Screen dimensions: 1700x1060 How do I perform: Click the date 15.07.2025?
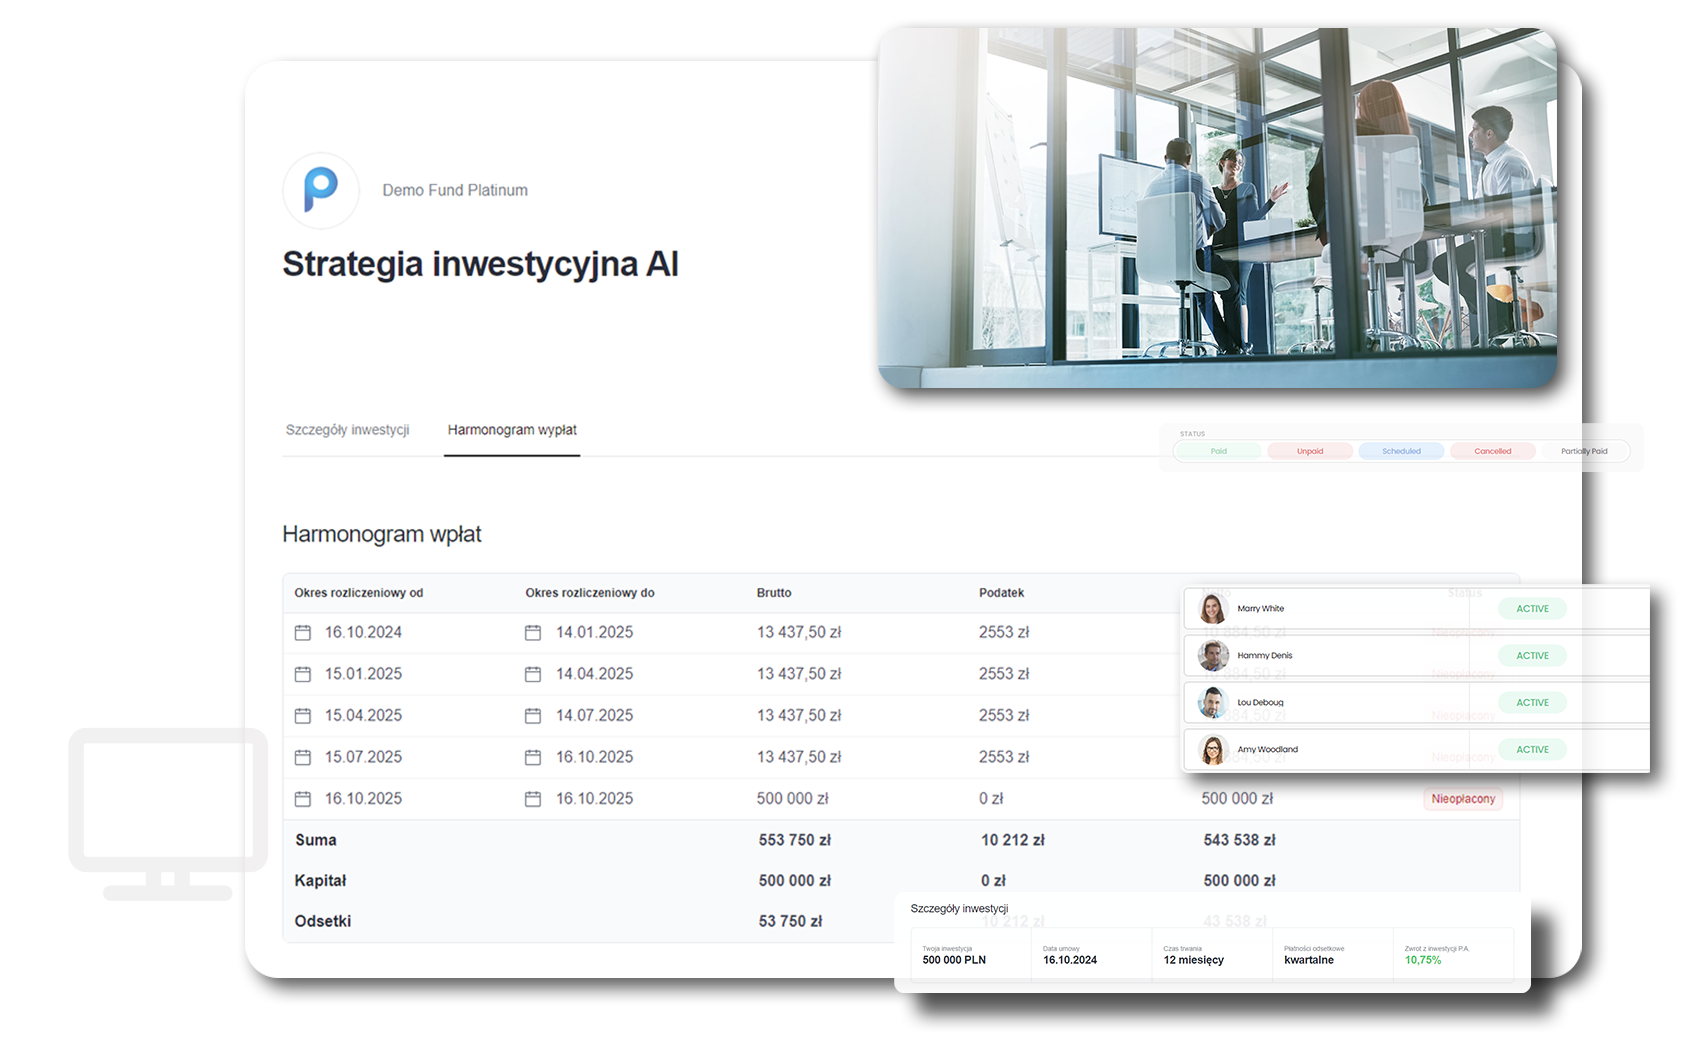[363, 757]
